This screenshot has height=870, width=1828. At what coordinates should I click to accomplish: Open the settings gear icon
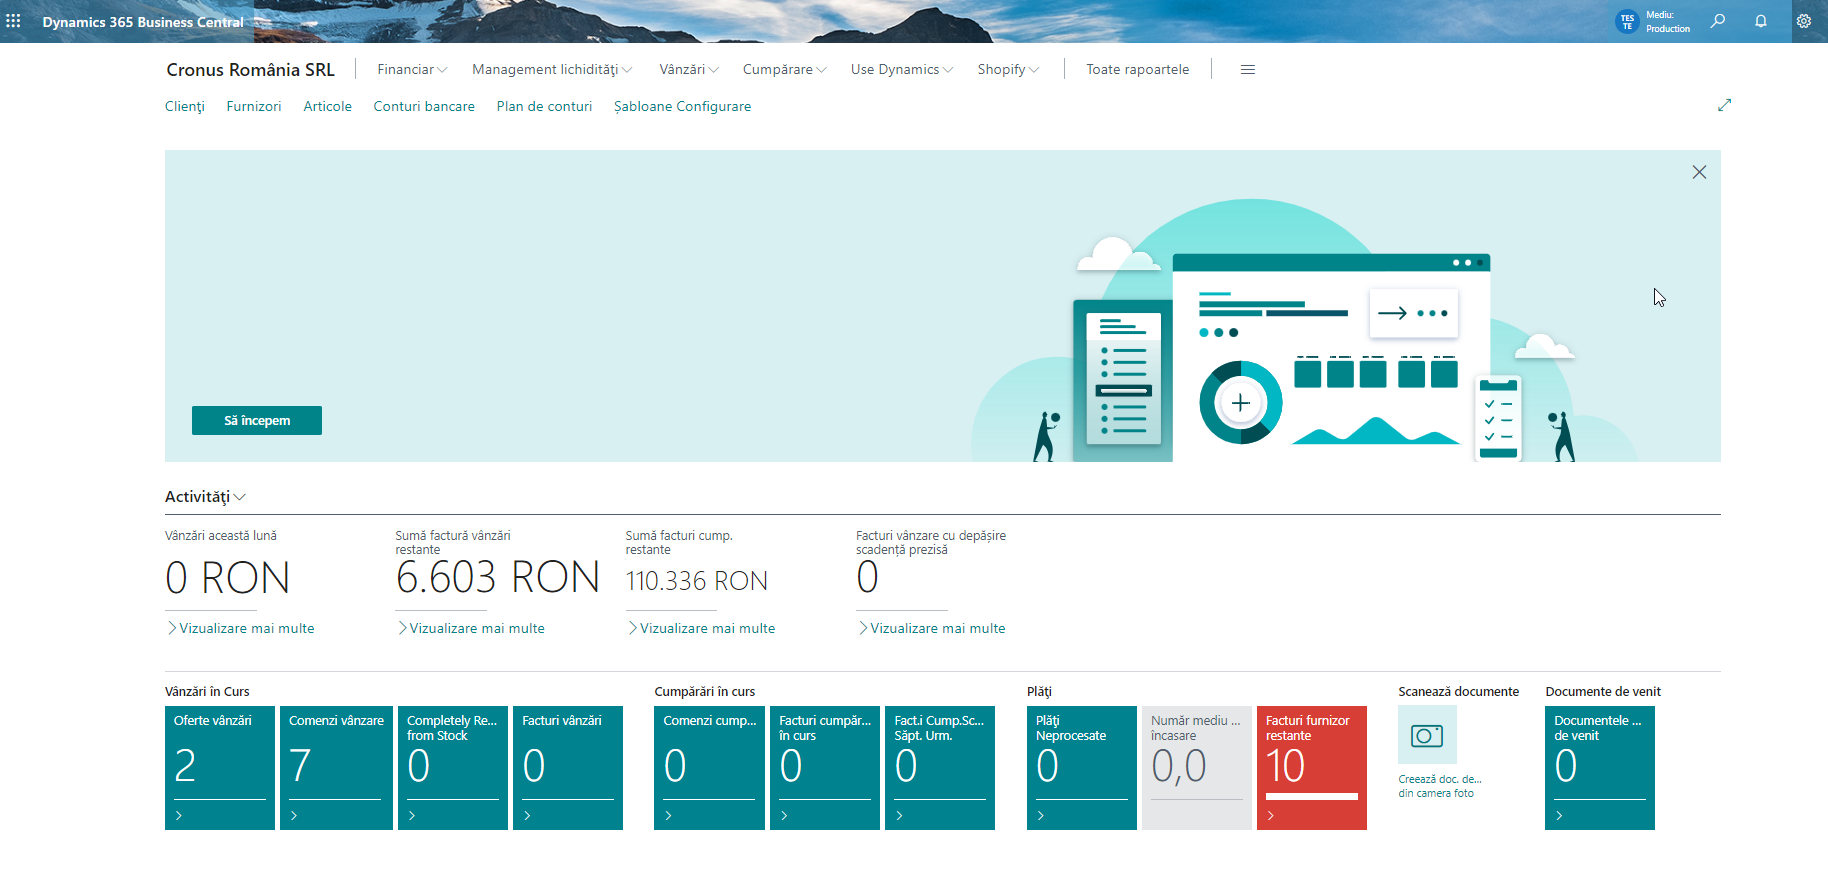coord(1804,21)
